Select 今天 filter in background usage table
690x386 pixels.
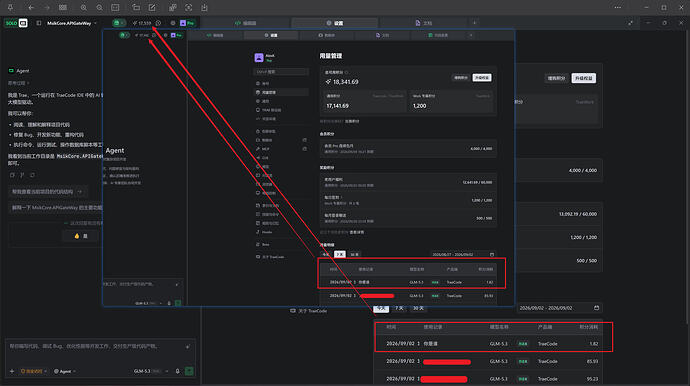click(381, 309)
